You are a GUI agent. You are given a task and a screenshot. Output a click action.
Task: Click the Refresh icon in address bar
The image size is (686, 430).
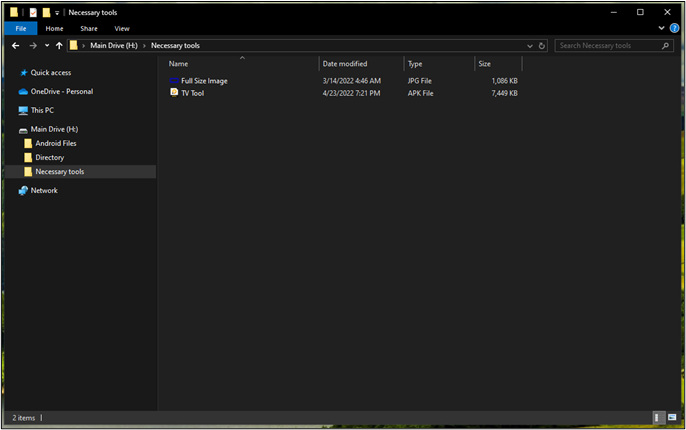542,46
